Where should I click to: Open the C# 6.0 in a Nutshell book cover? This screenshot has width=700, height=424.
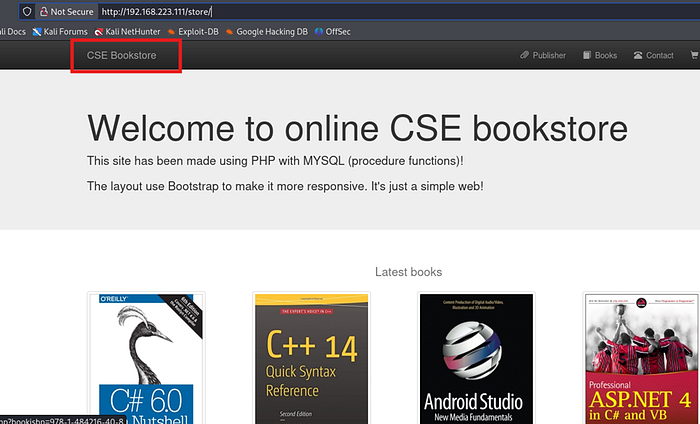tap(146, 358)
